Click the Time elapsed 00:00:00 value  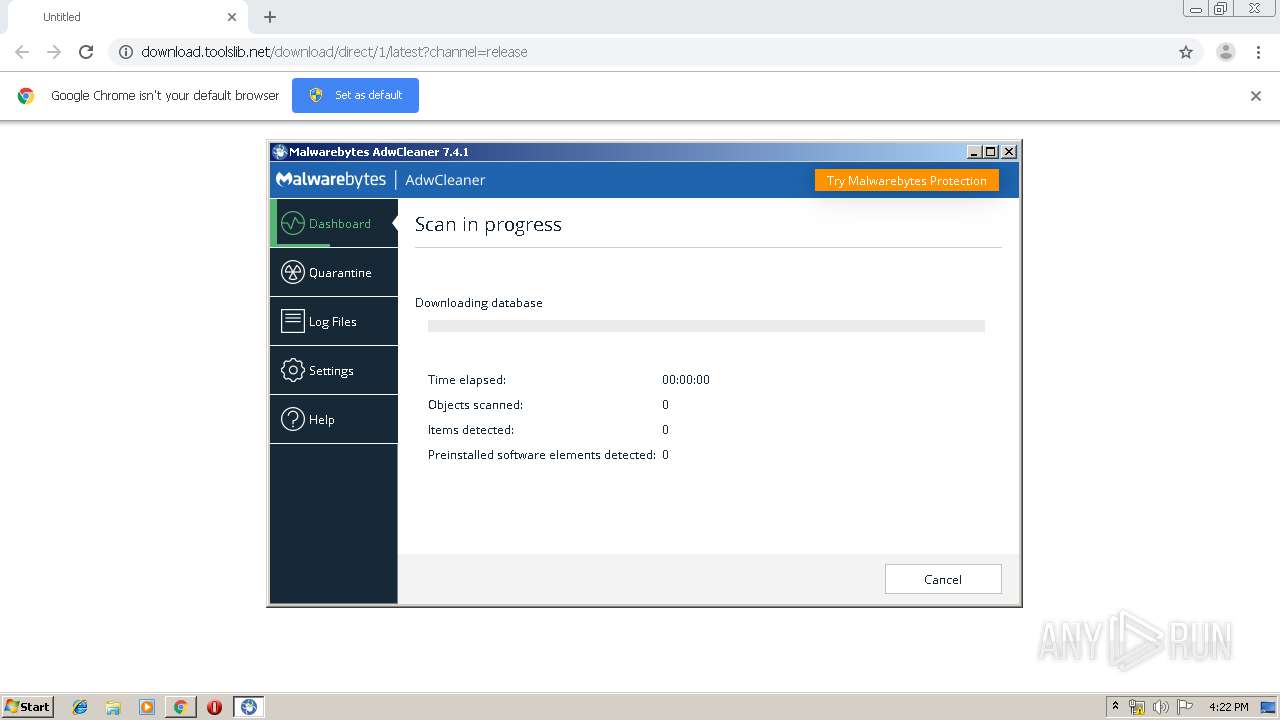686,380
